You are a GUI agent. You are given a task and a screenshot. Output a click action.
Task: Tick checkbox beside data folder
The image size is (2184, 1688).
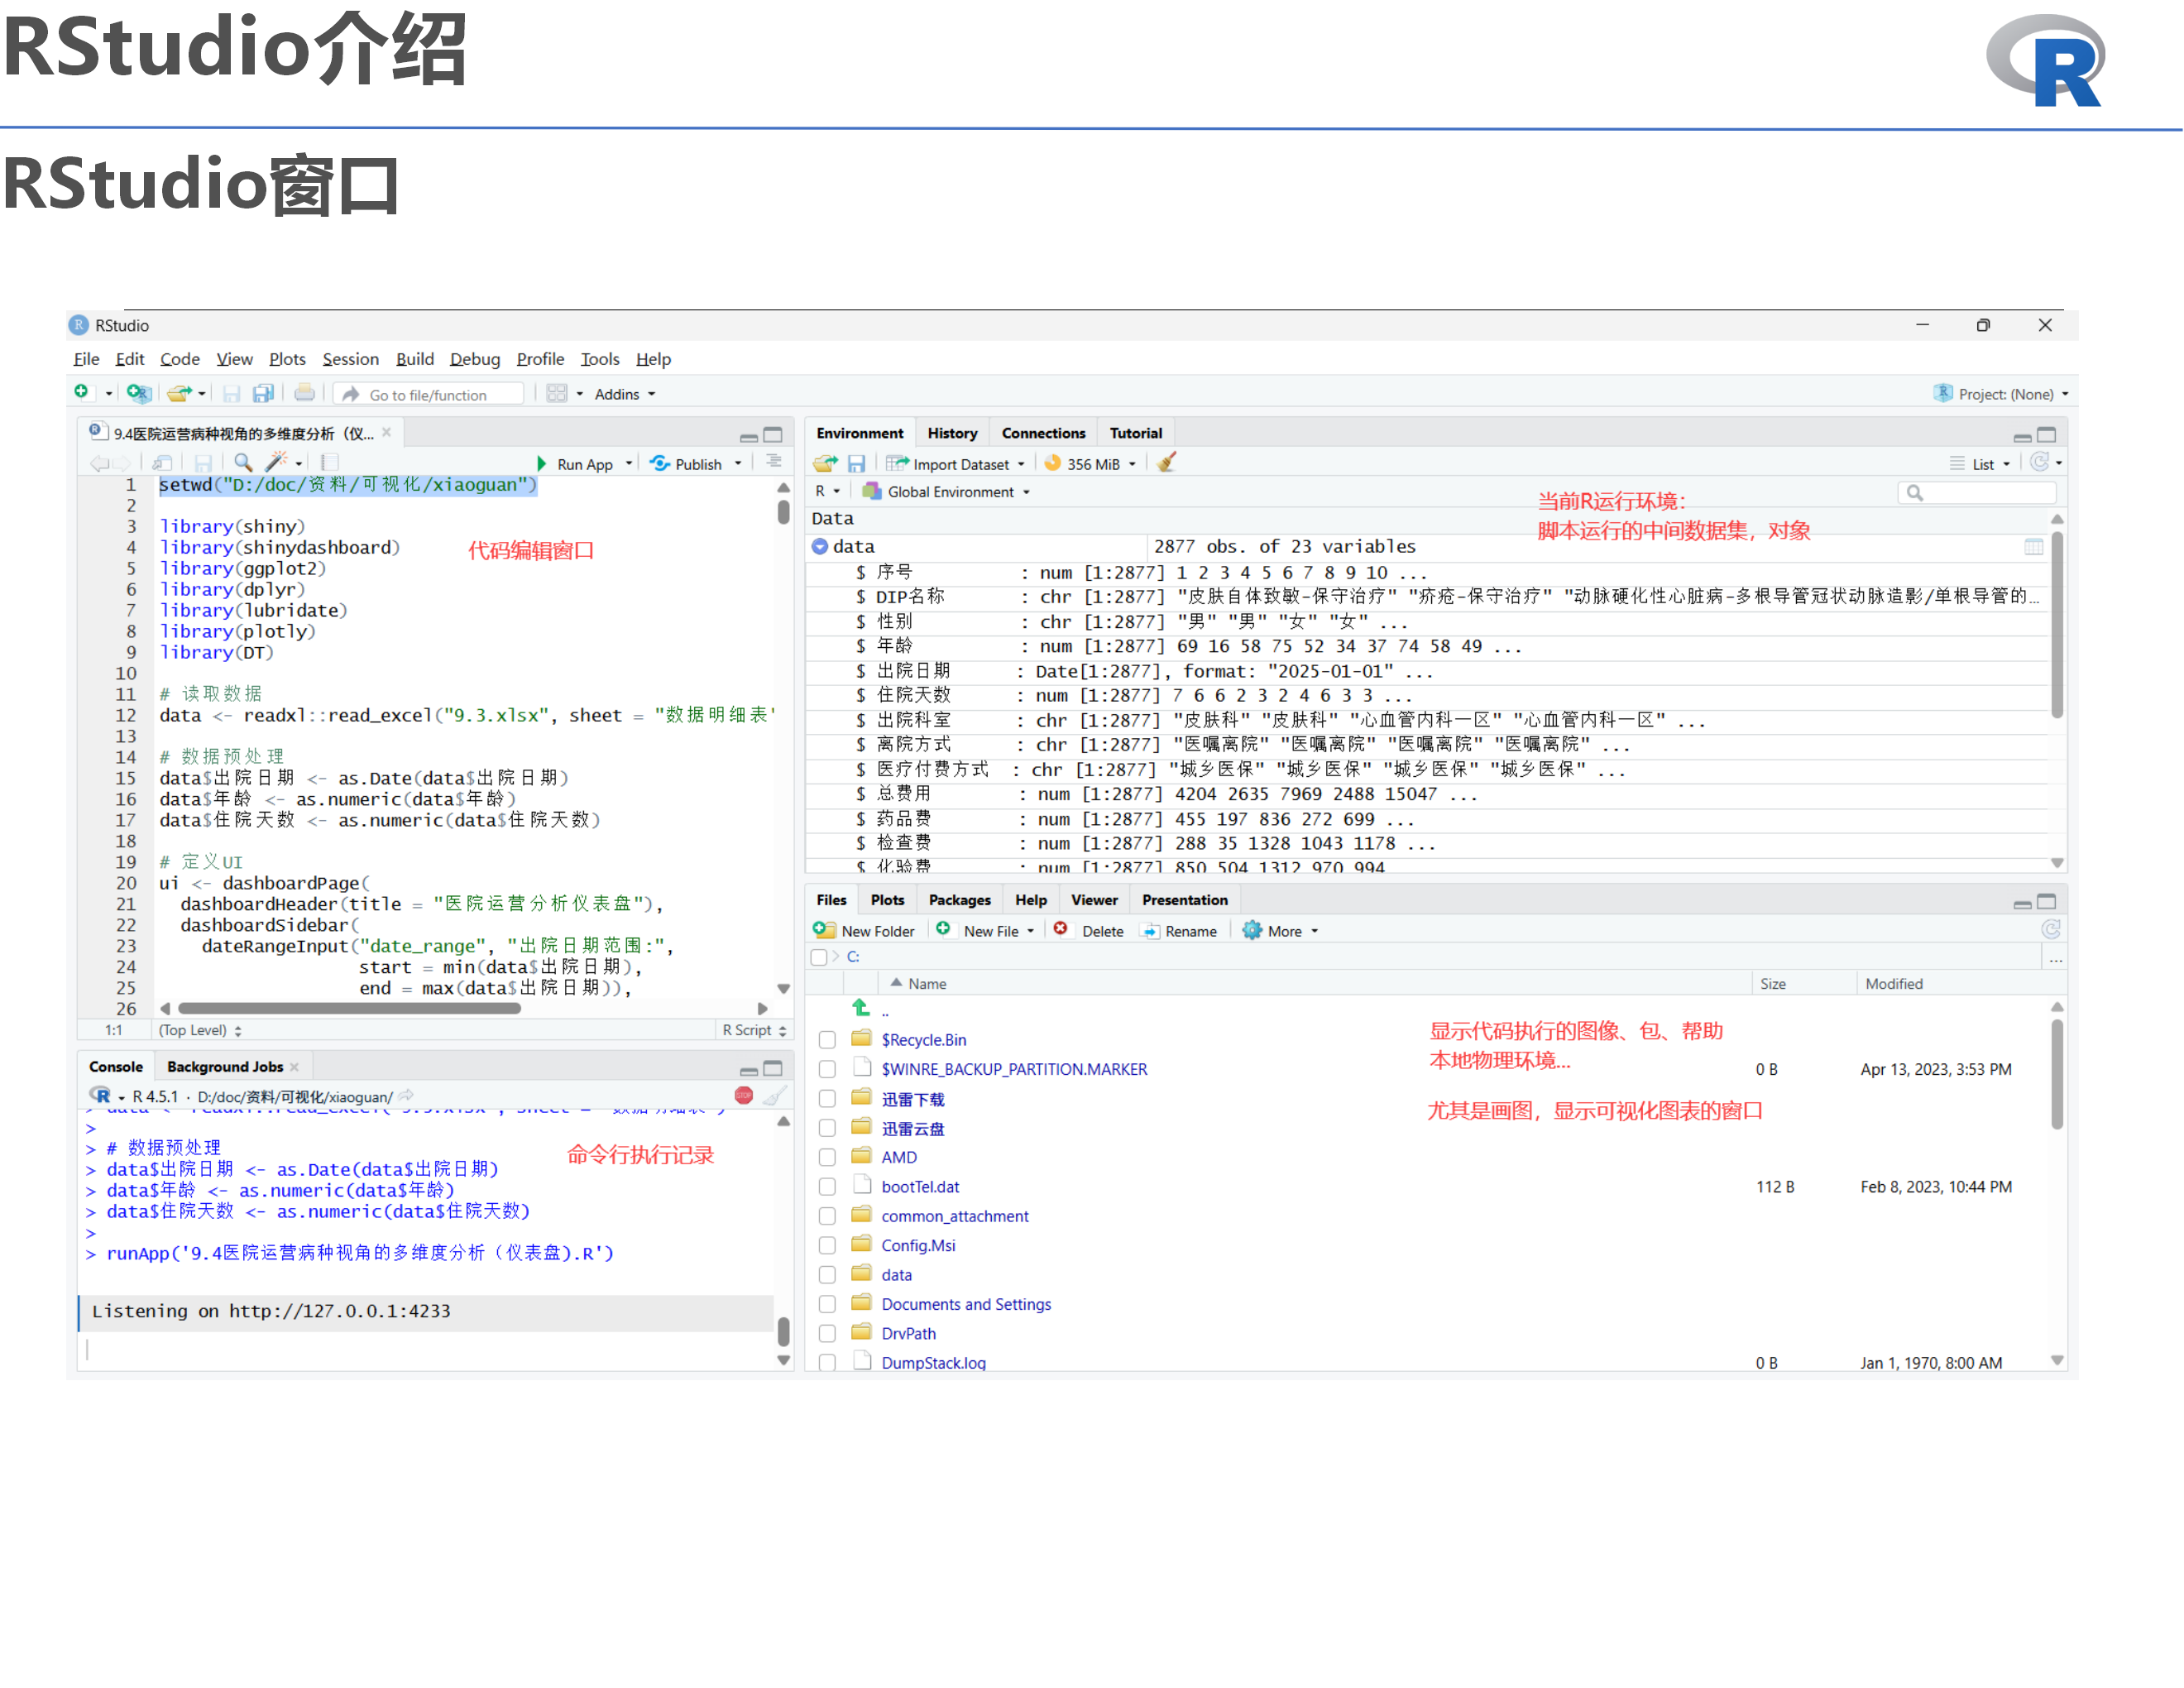coord(827,1275)
